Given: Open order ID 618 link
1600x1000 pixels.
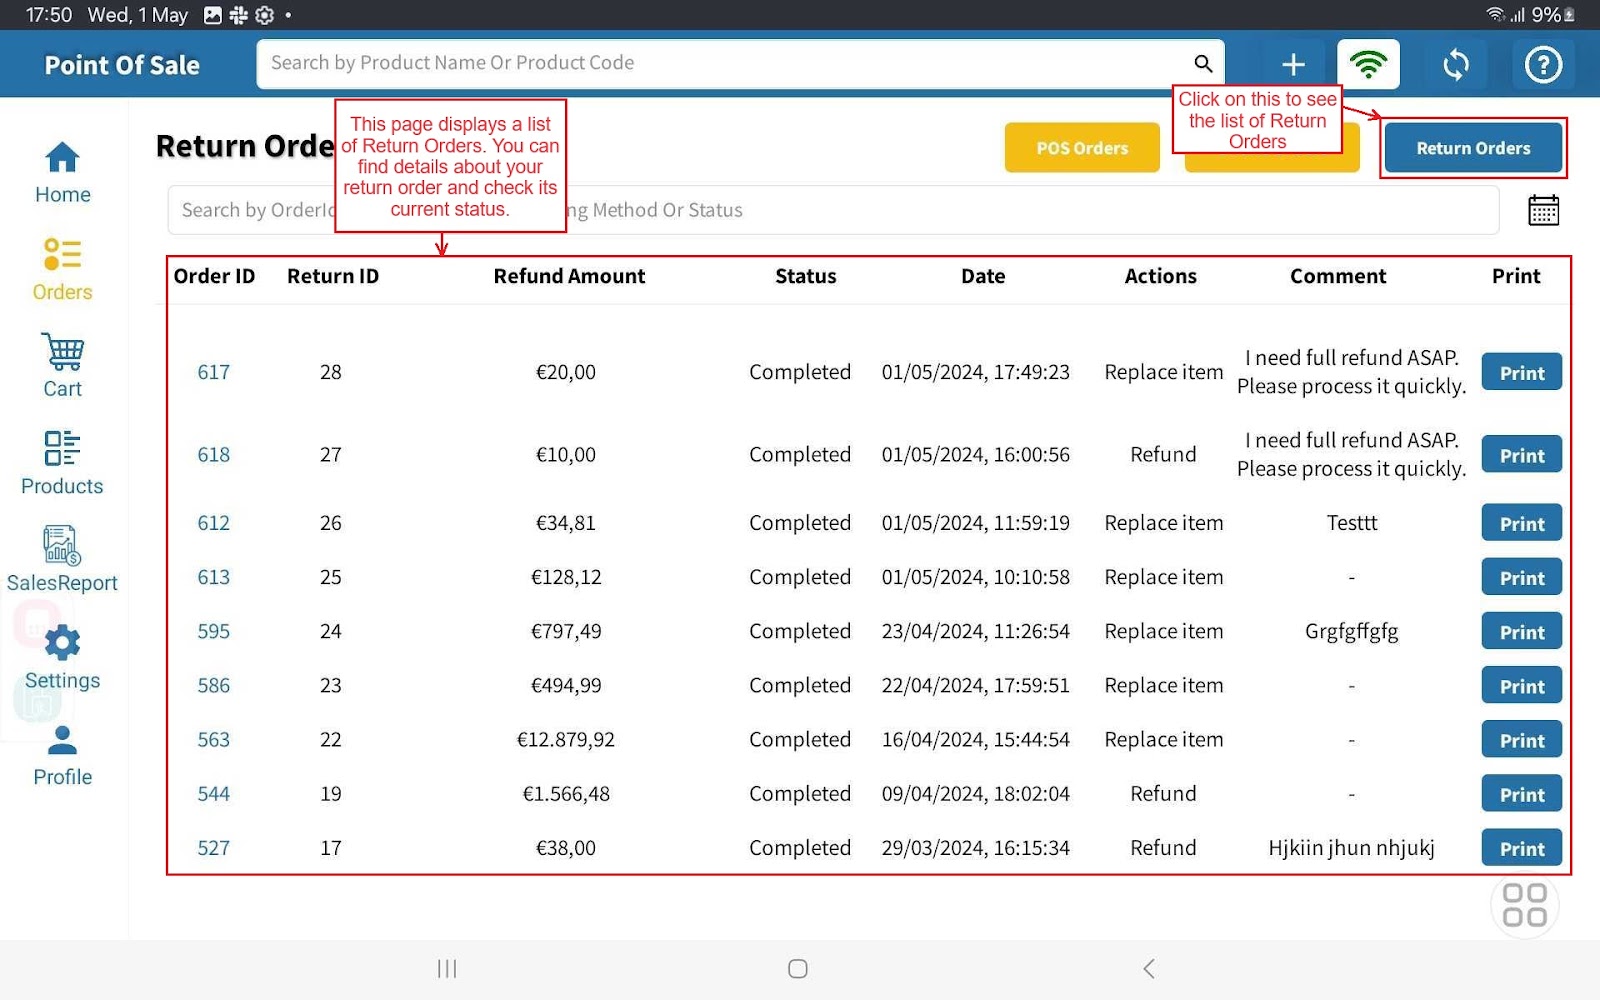Looking at the screenshot, I should 213,455.
